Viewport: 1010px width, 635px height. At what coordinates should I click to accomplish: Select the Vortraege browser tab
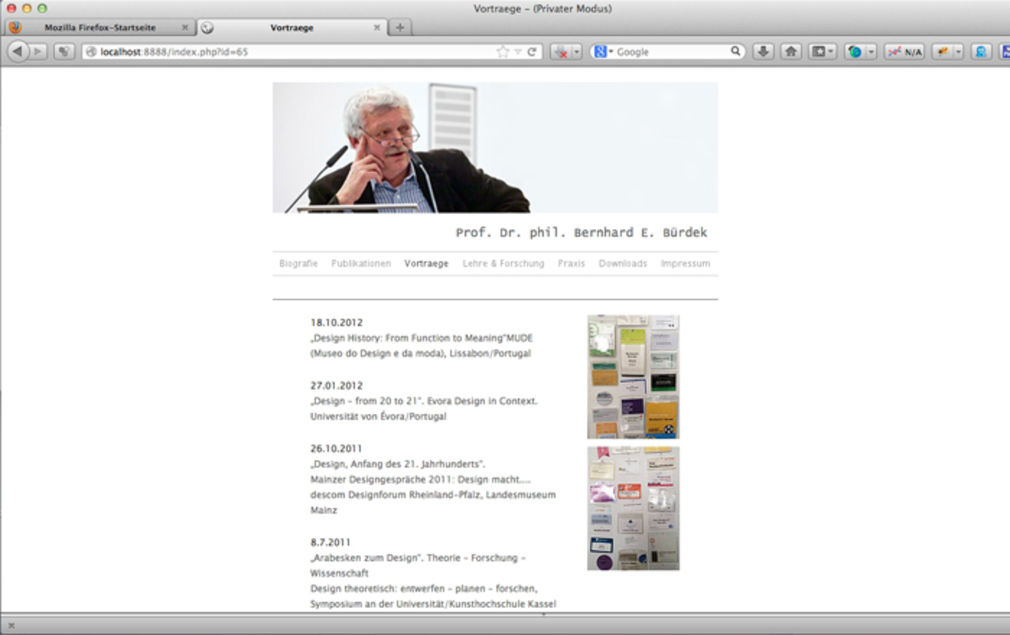[x=292, y=28]
